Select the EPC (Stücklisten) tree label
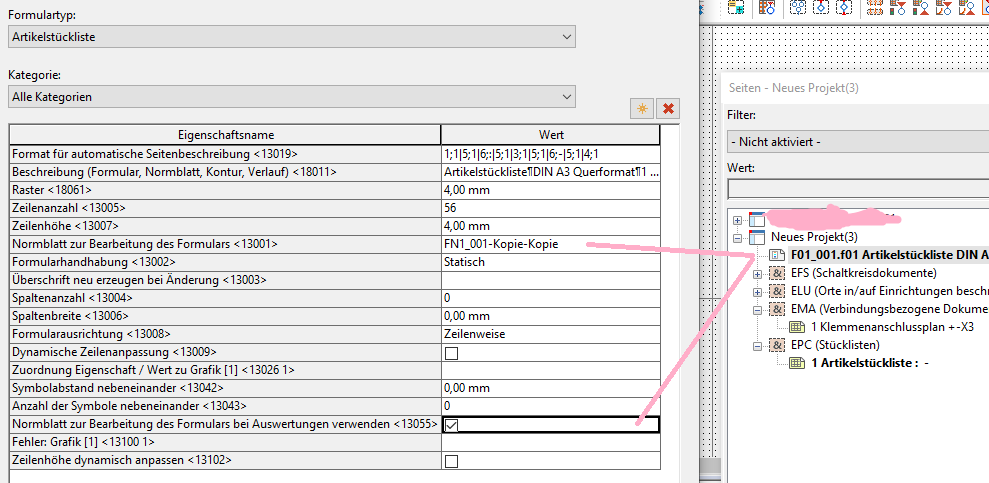 (x=834, y=346)
